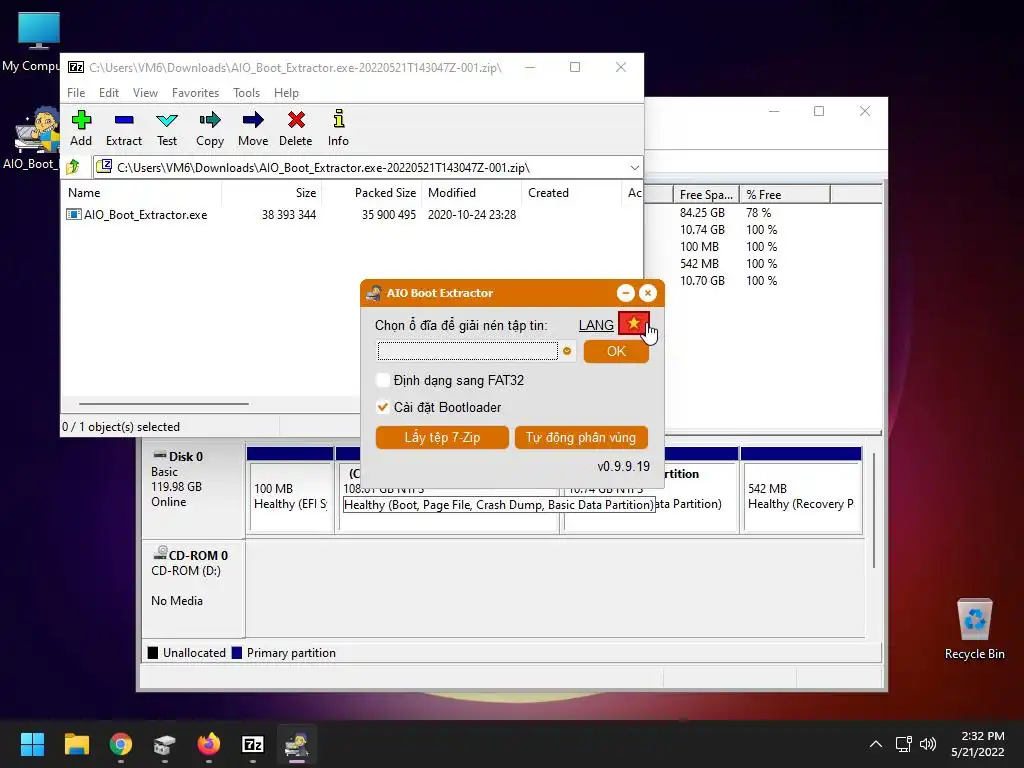Viewport: 1024px width, 768px height.
Task: Click the 84.25 GB free space cell
Action: [x=703, y=212]
